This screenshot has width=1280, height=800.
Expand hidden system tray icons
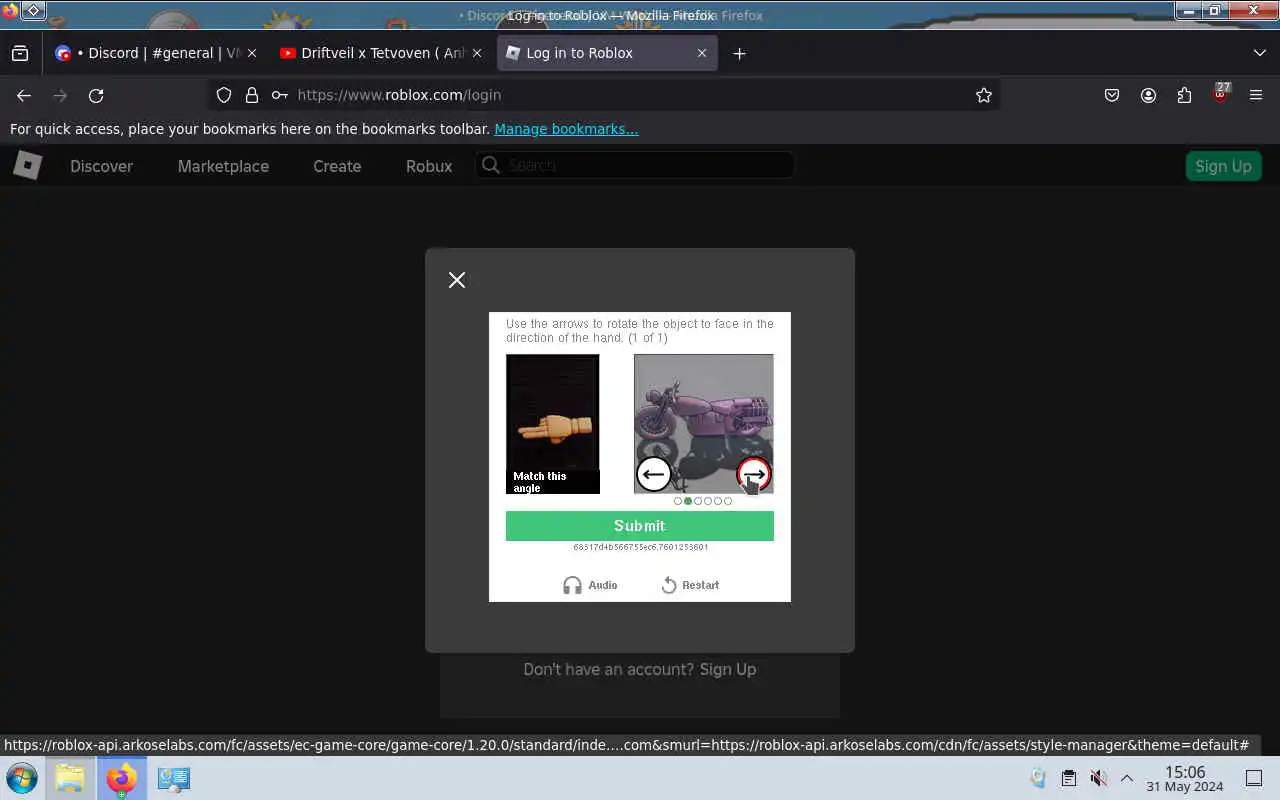(1127, 778)
